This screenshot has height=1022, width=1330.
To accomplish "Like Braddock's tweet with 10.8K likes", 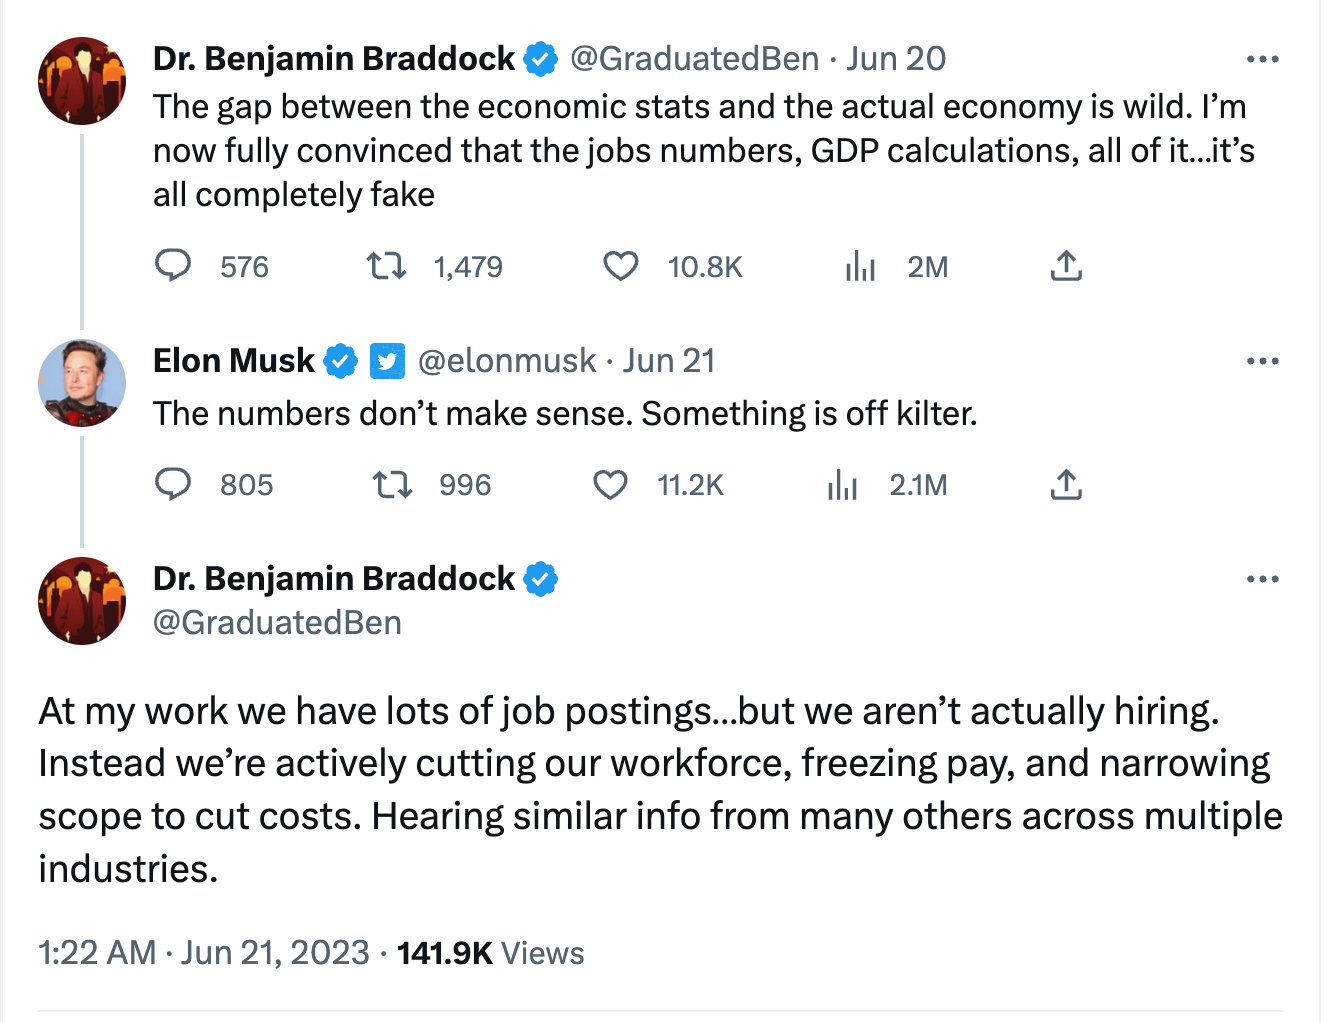I will click(621, 266).
